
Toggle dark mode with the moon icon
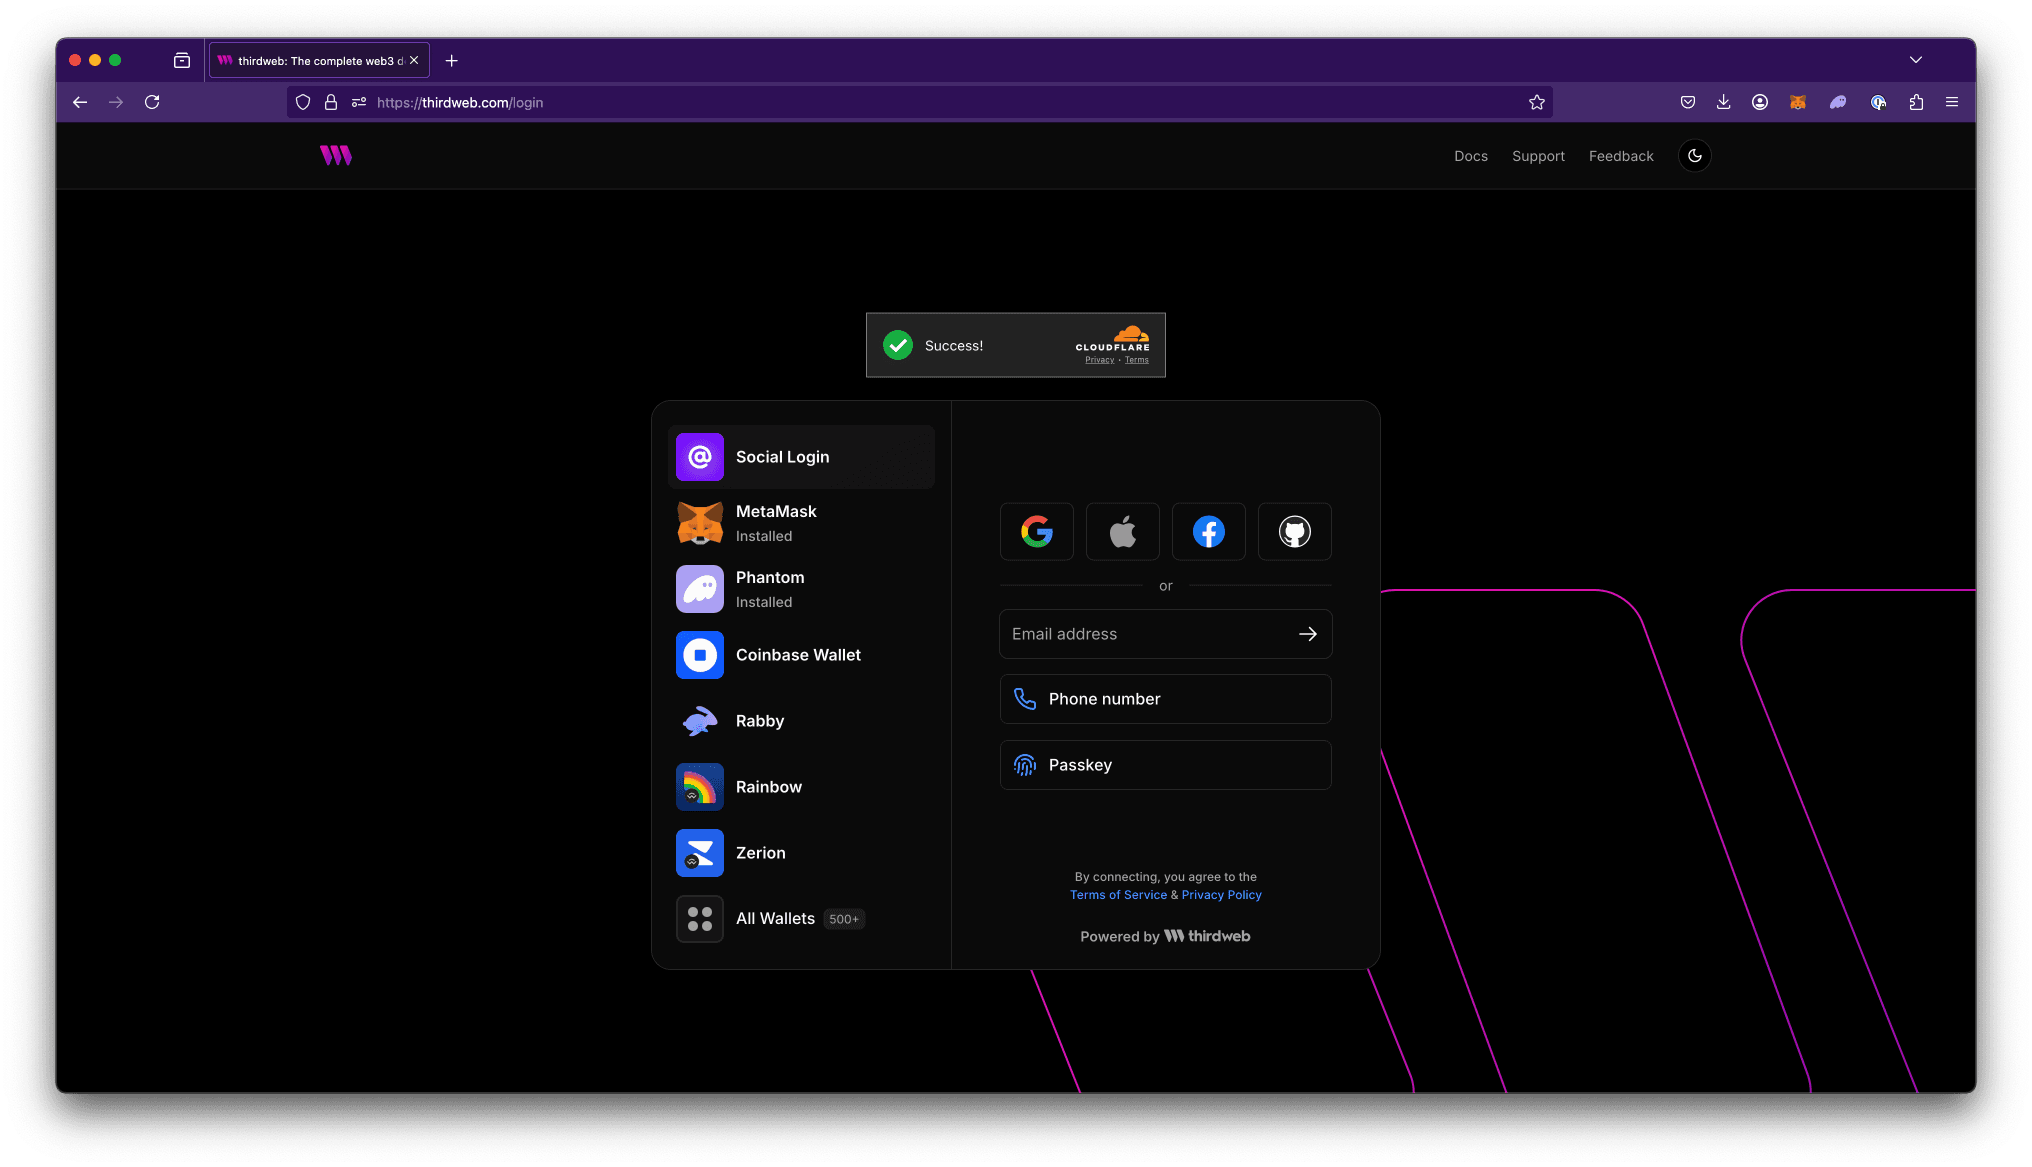coord(1694,155)
